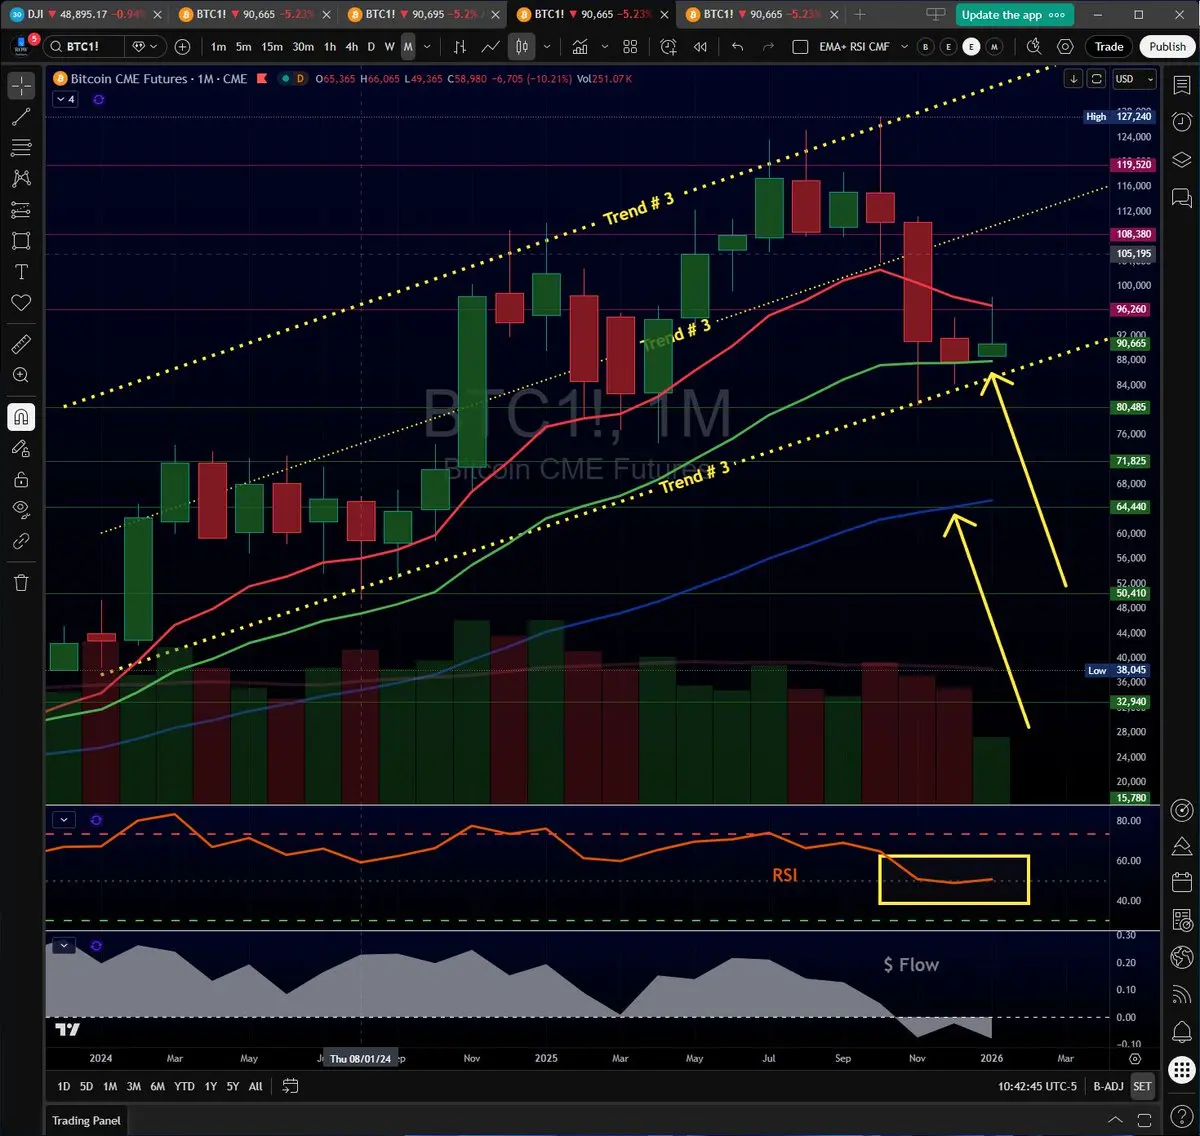This screenshot has height=1136, width=1200.
Task: Expand the chart style dropdown
Action: pos(546,47)
